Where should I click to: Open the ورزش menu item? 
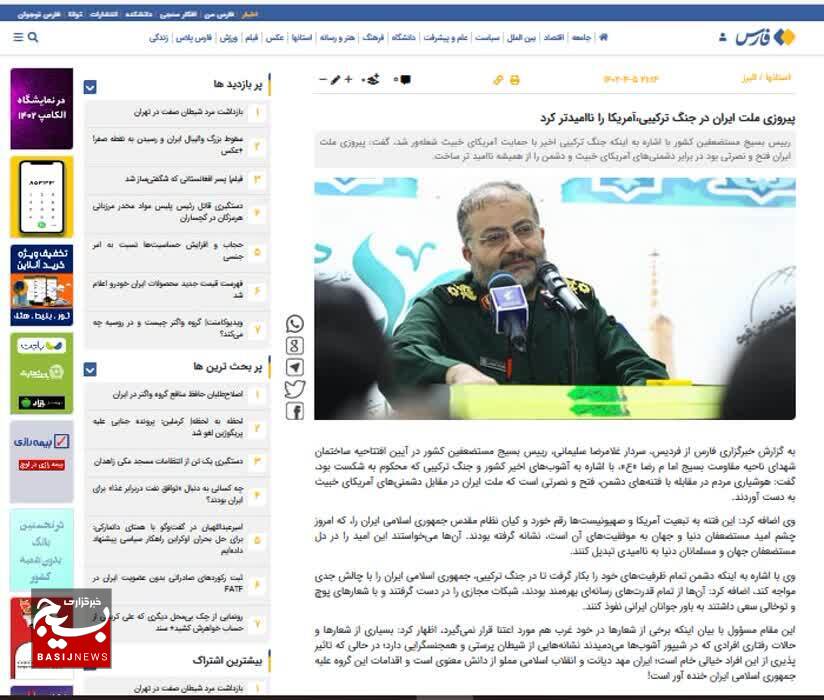229,37
